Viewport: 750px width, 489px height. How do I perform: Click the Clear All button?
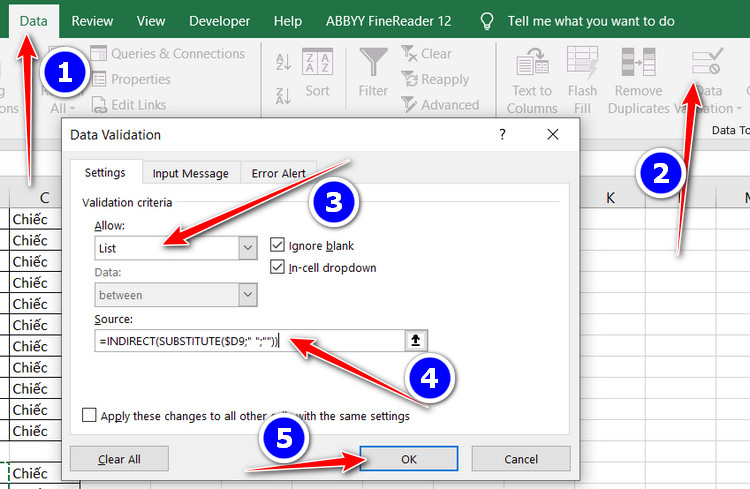(x=119, y=459)
